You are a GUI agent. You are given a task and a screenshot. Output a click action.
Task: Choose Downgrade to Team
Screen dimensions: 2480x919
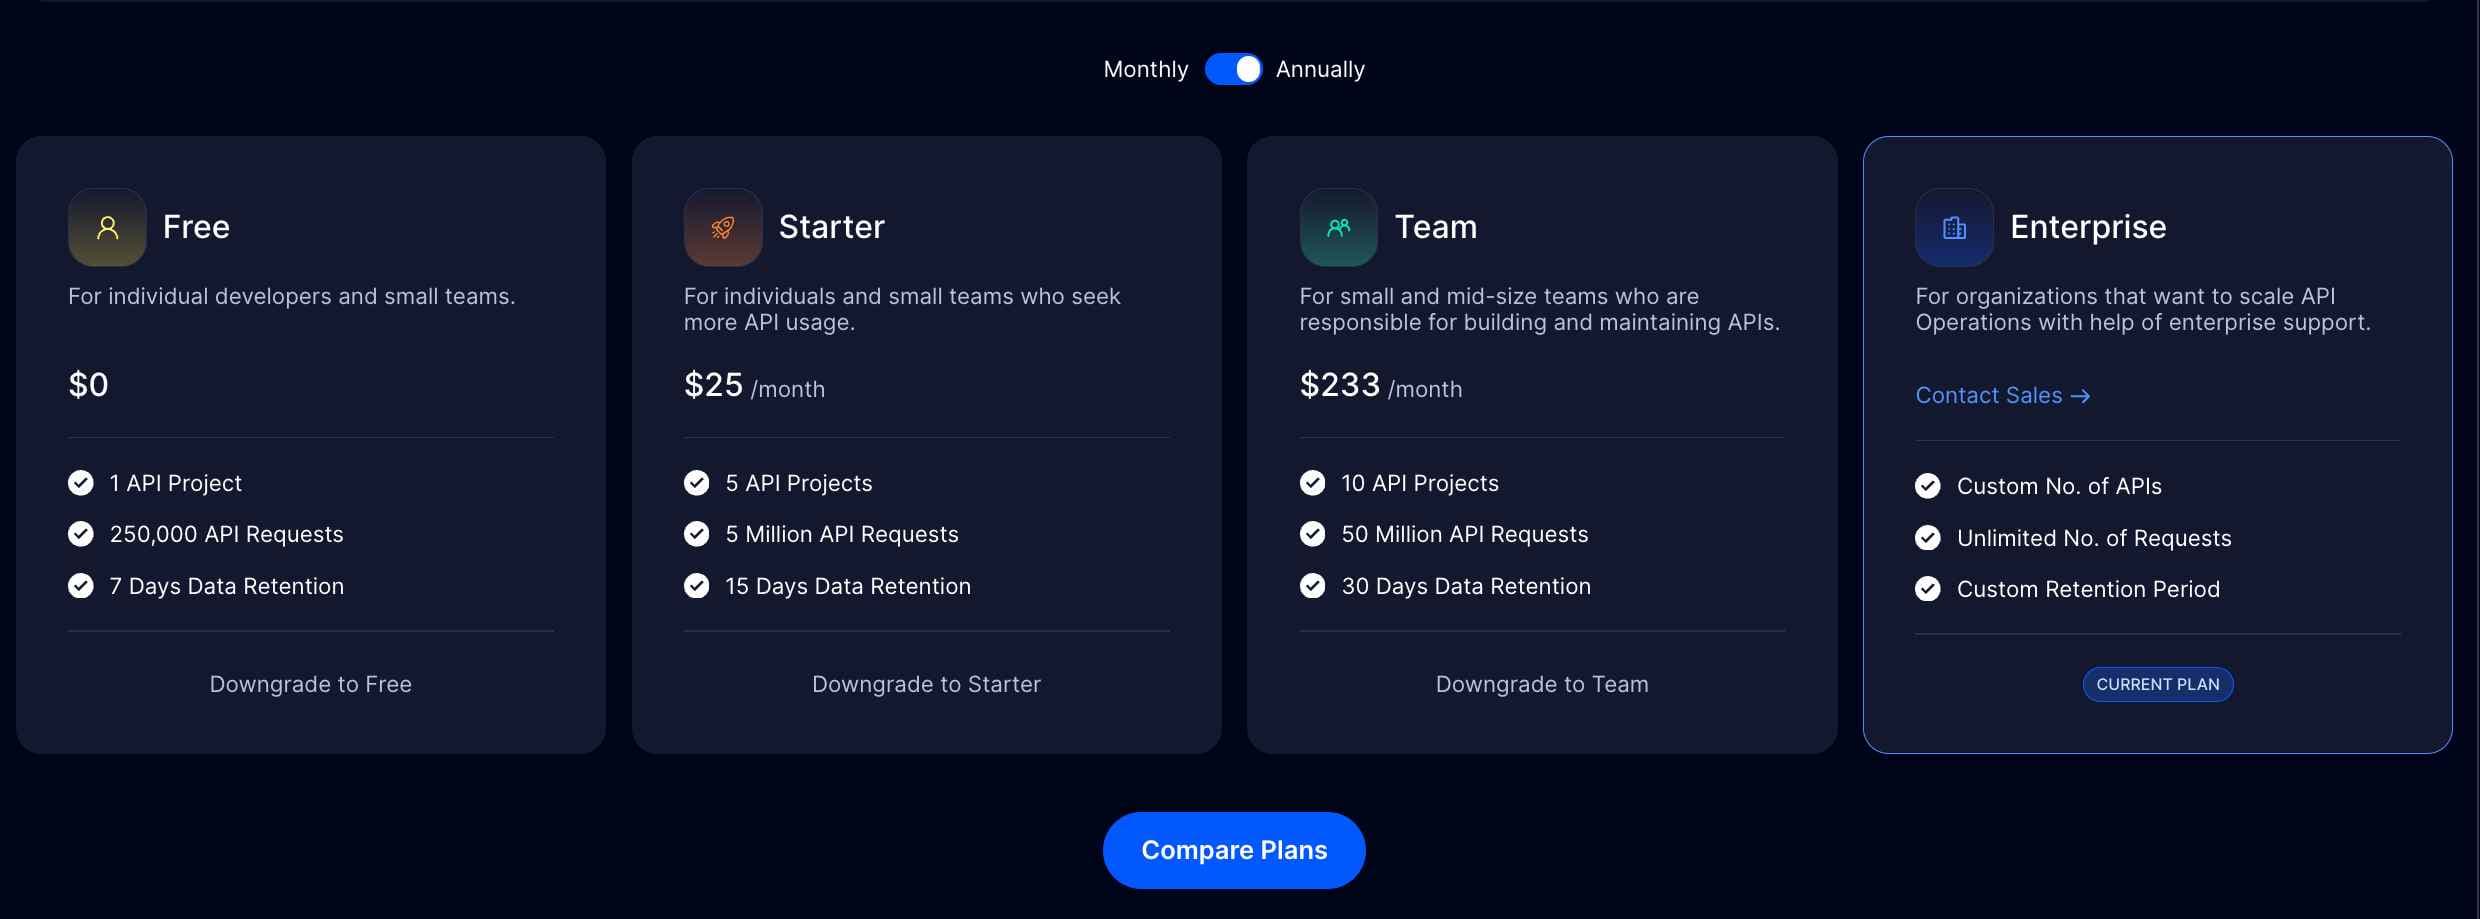click(1542, 684)
